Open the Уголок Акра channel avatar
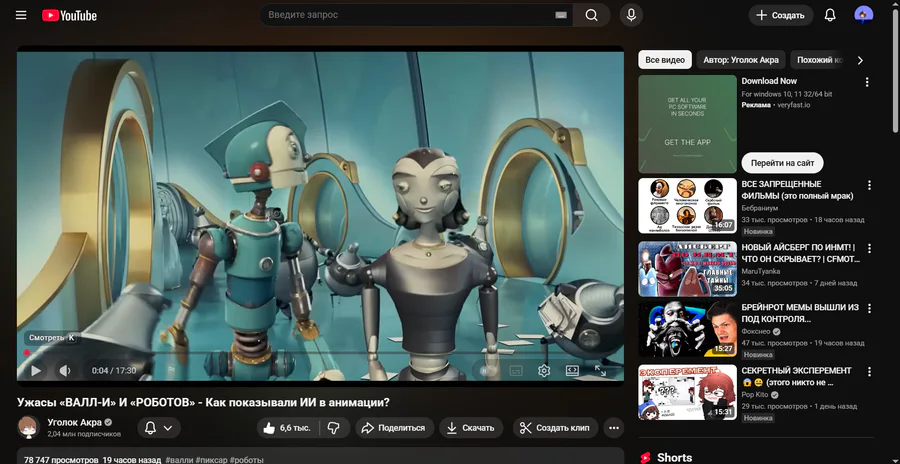 (28, 427)
